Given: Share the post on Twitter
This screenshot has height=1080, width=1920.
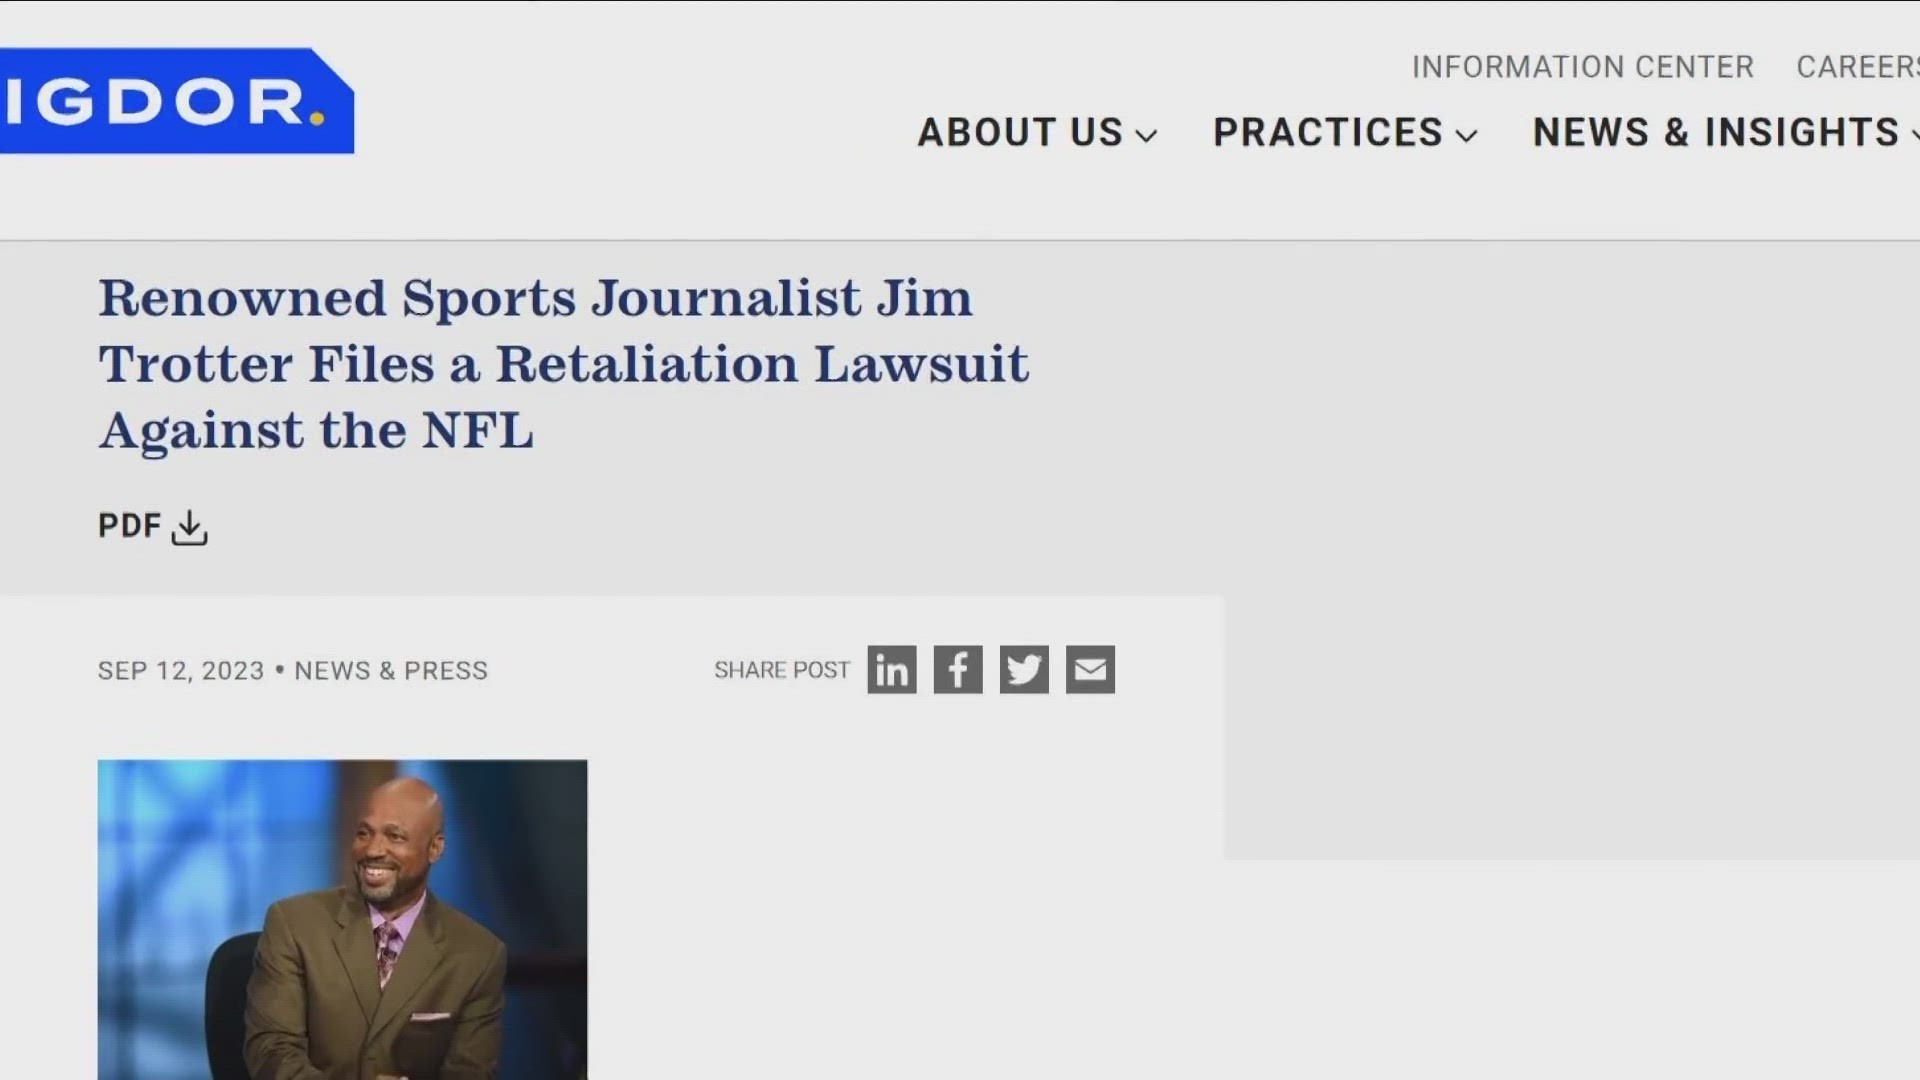Looking at the screenshot, I should pos(1024,670).
